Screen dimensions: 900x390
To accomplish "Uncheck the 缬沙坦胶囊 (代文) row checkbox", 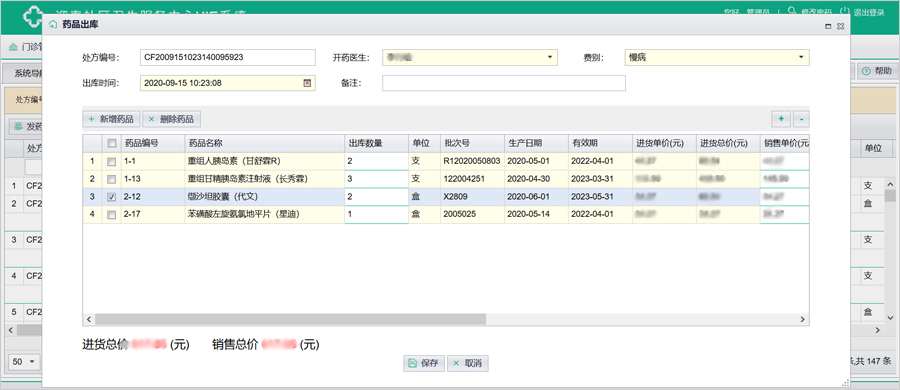I will coord(111,197).
